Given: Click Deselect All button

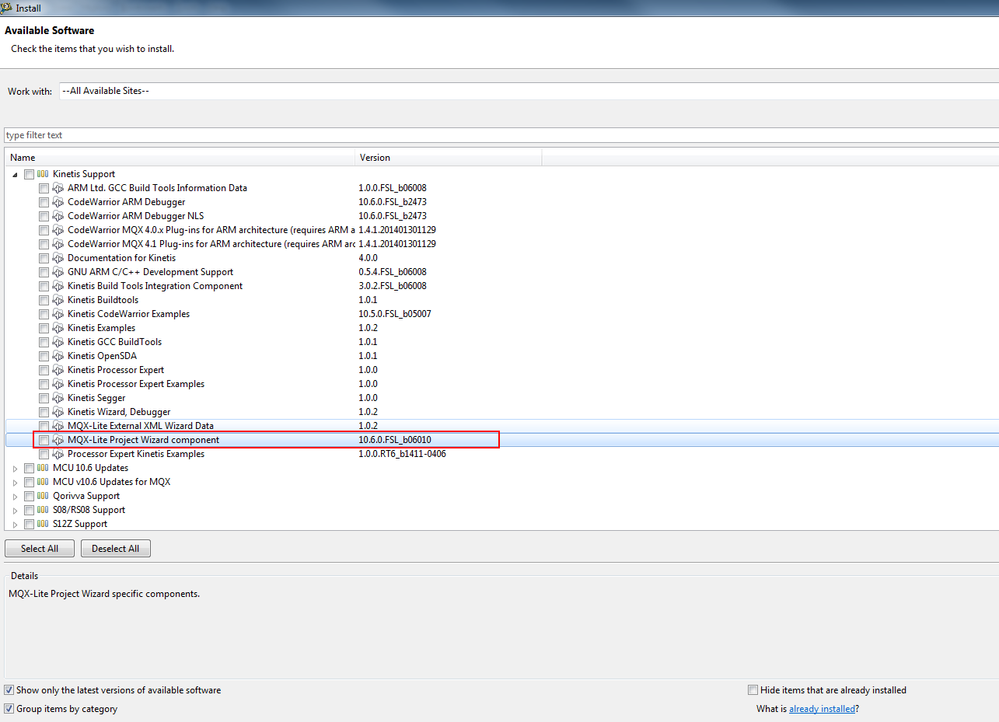Looking at the screenshot, I should [115, 549].
